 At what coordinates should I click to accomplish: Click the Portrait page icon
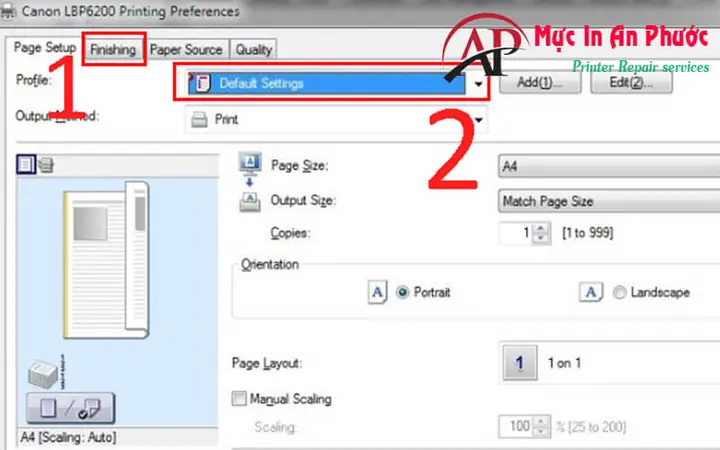tap(377, 292)
